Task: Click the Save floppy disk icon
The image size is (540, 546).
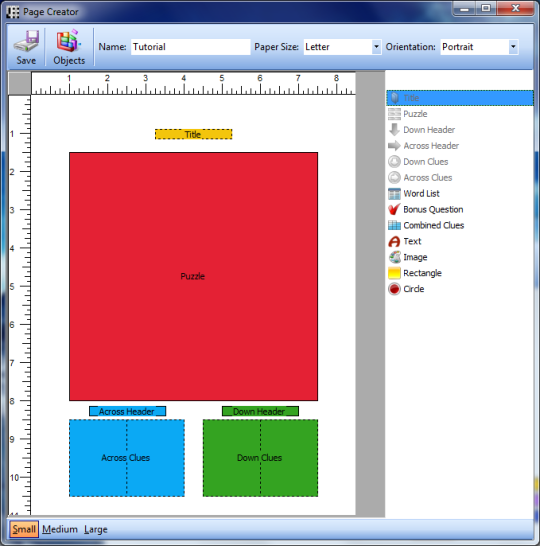Action: [26, 41]
